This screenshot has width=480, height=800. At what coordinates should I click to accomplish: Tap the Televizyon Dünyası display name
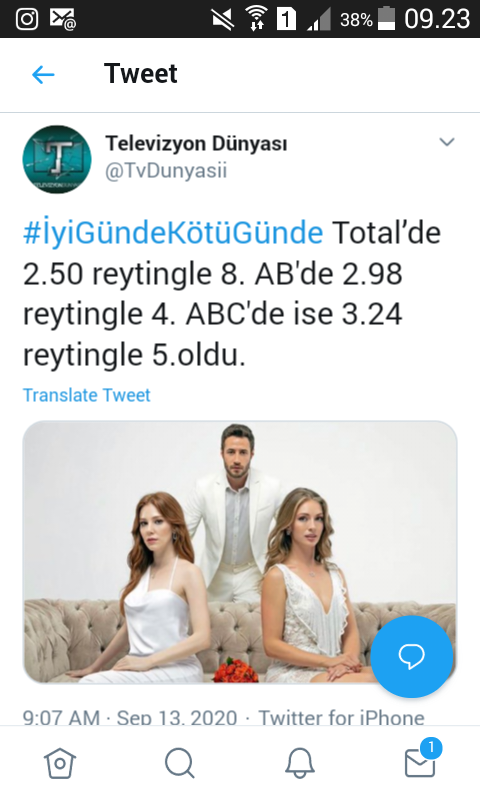[x=196, y=143]
